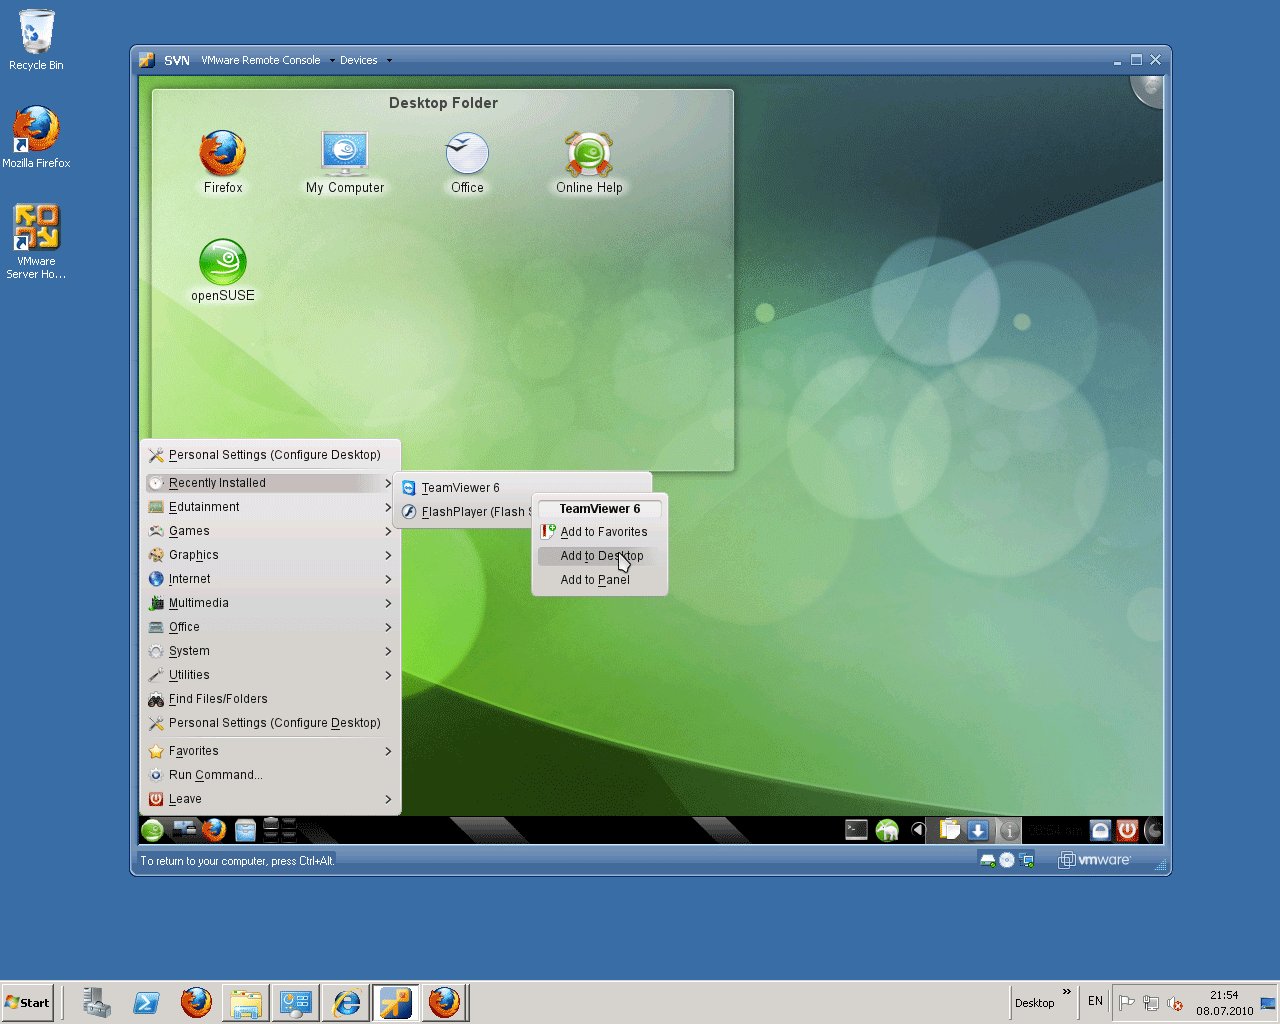
Task: Click the SVN title in the window title bar
Action: (x=177, y=60)
